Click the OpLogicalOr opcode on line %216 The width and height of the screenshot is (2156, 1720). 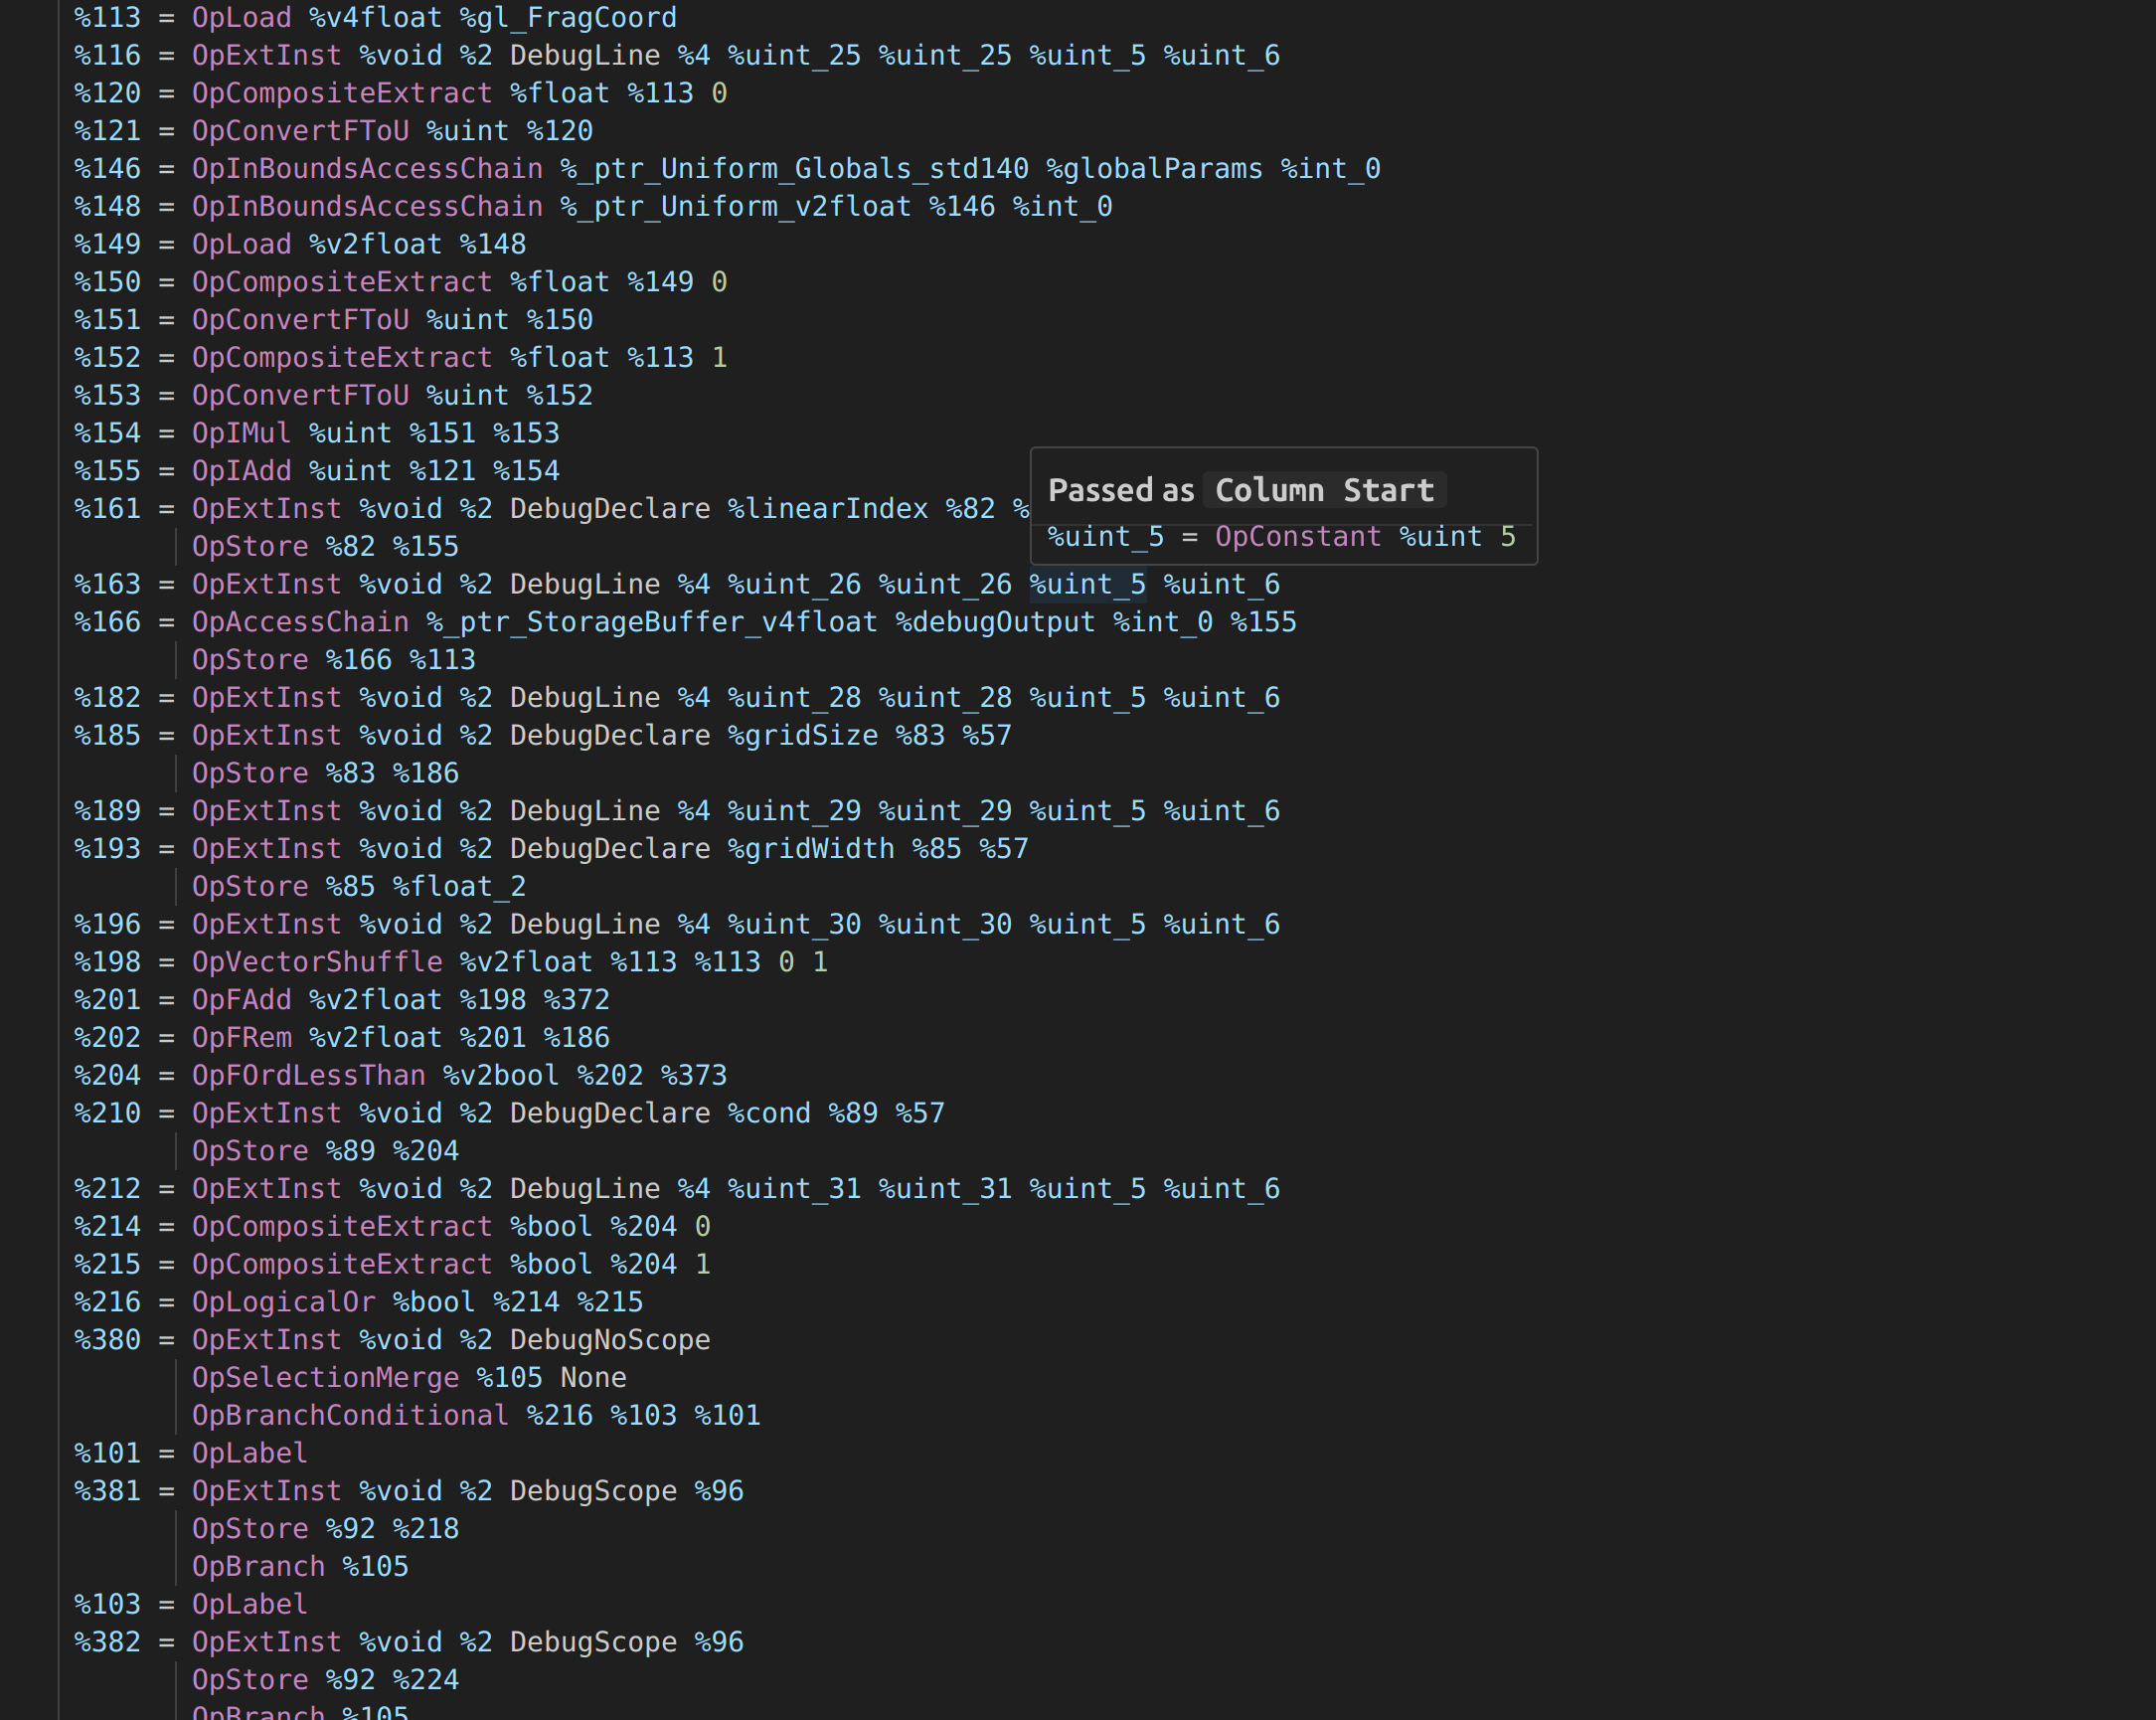pyautogui.click(x=284, y=1302)
